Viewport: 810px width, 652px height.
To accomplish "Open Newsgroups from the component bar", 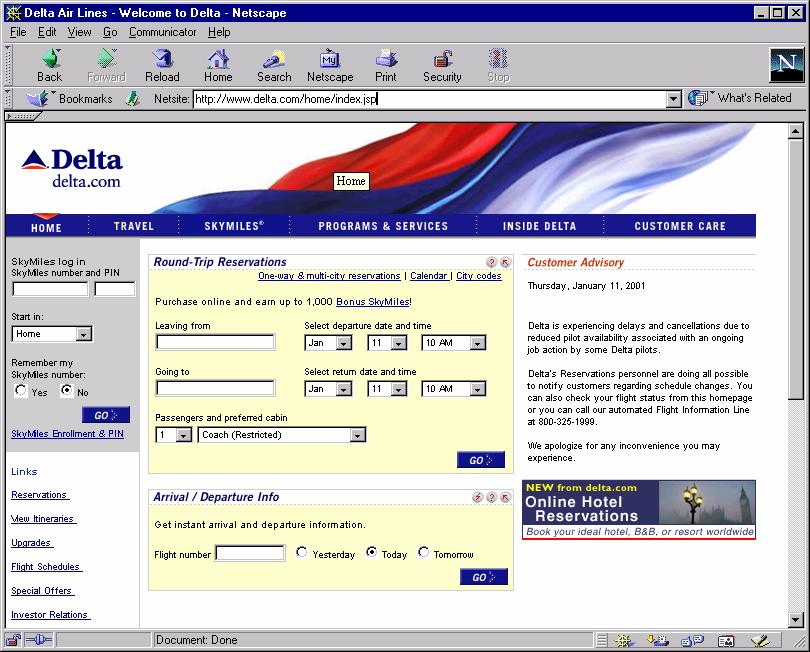I will [x=692, y=641].
